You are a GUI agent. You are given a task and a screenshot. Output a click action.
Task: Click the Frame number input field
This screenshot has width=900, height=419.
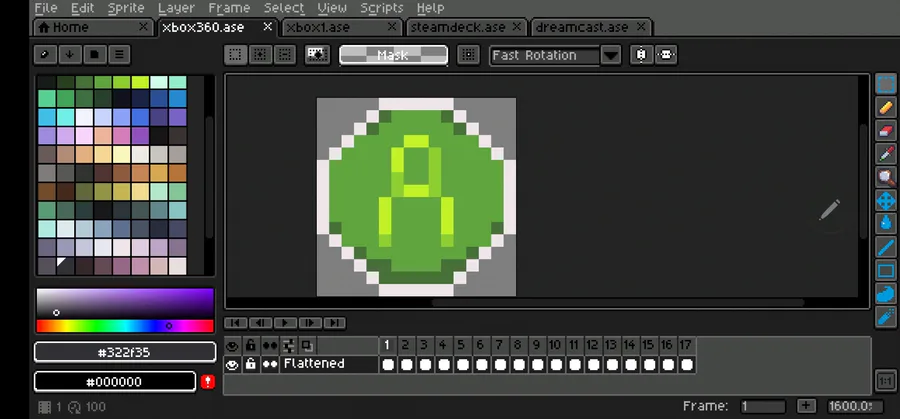coord(762,406)
